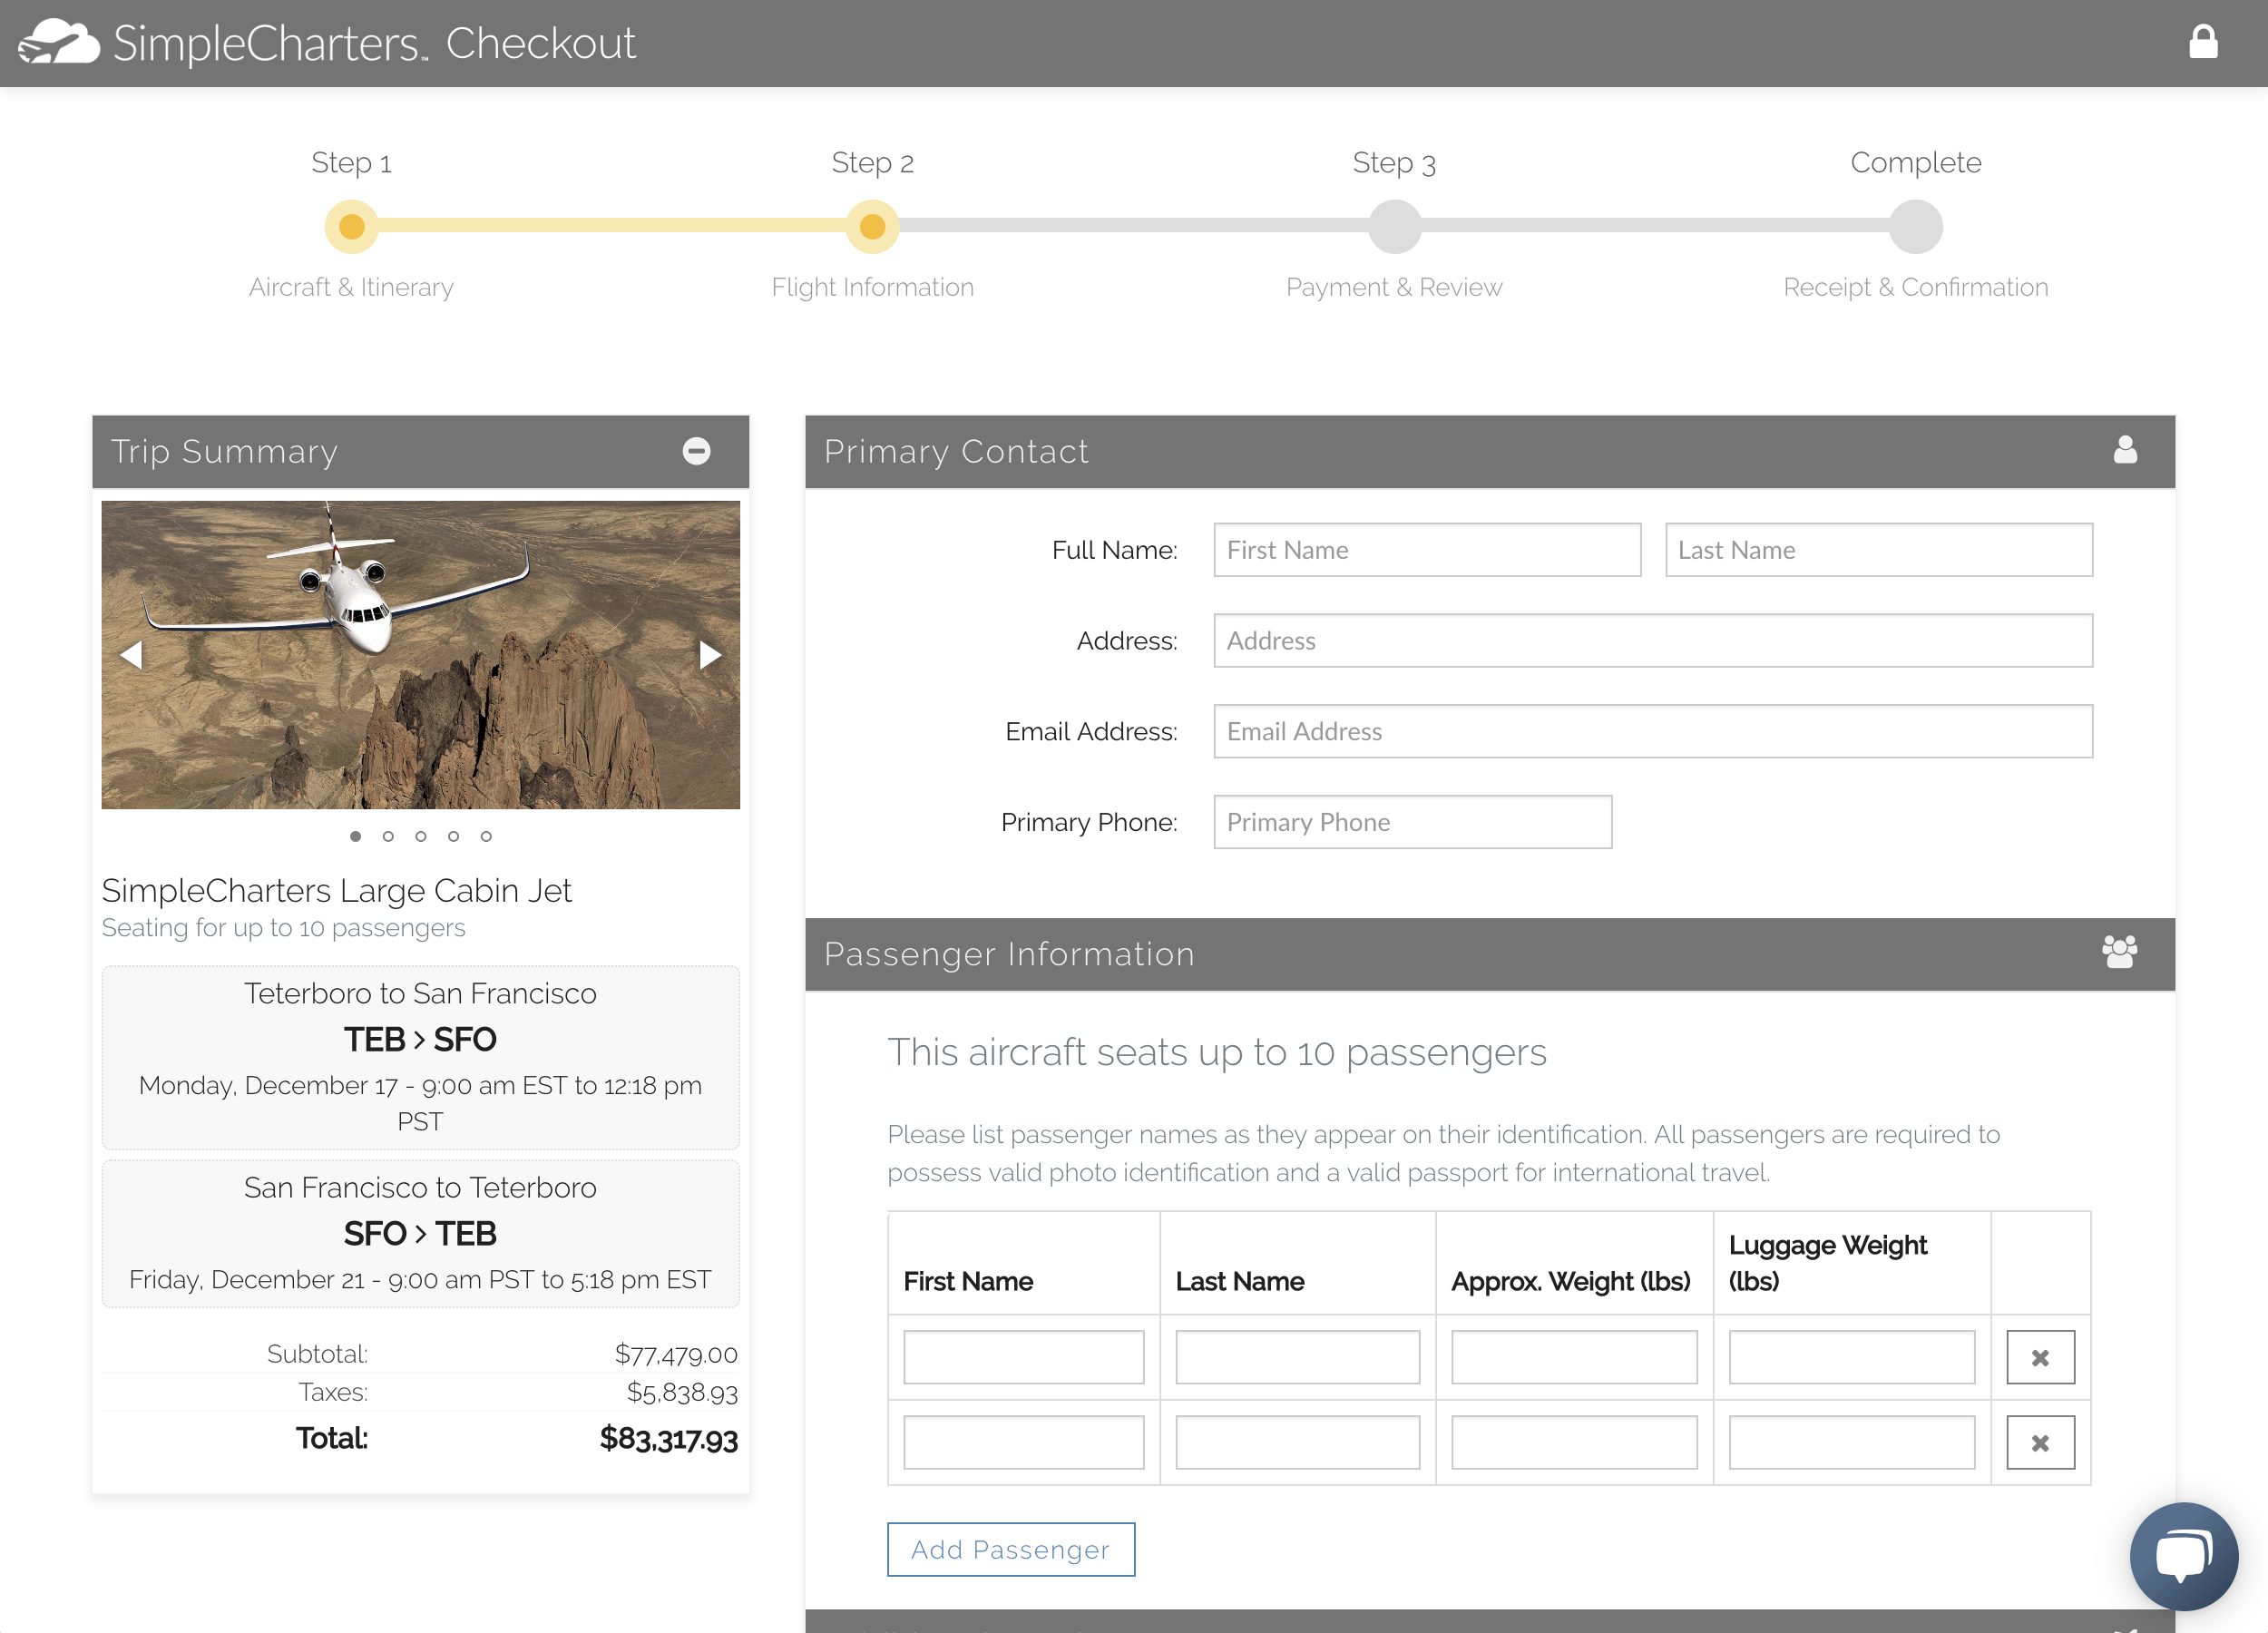The image size is (2268, 1633).
Task: Click the Primary Contact person icon
Action: pyautogui.click(x=2126, y=449)
